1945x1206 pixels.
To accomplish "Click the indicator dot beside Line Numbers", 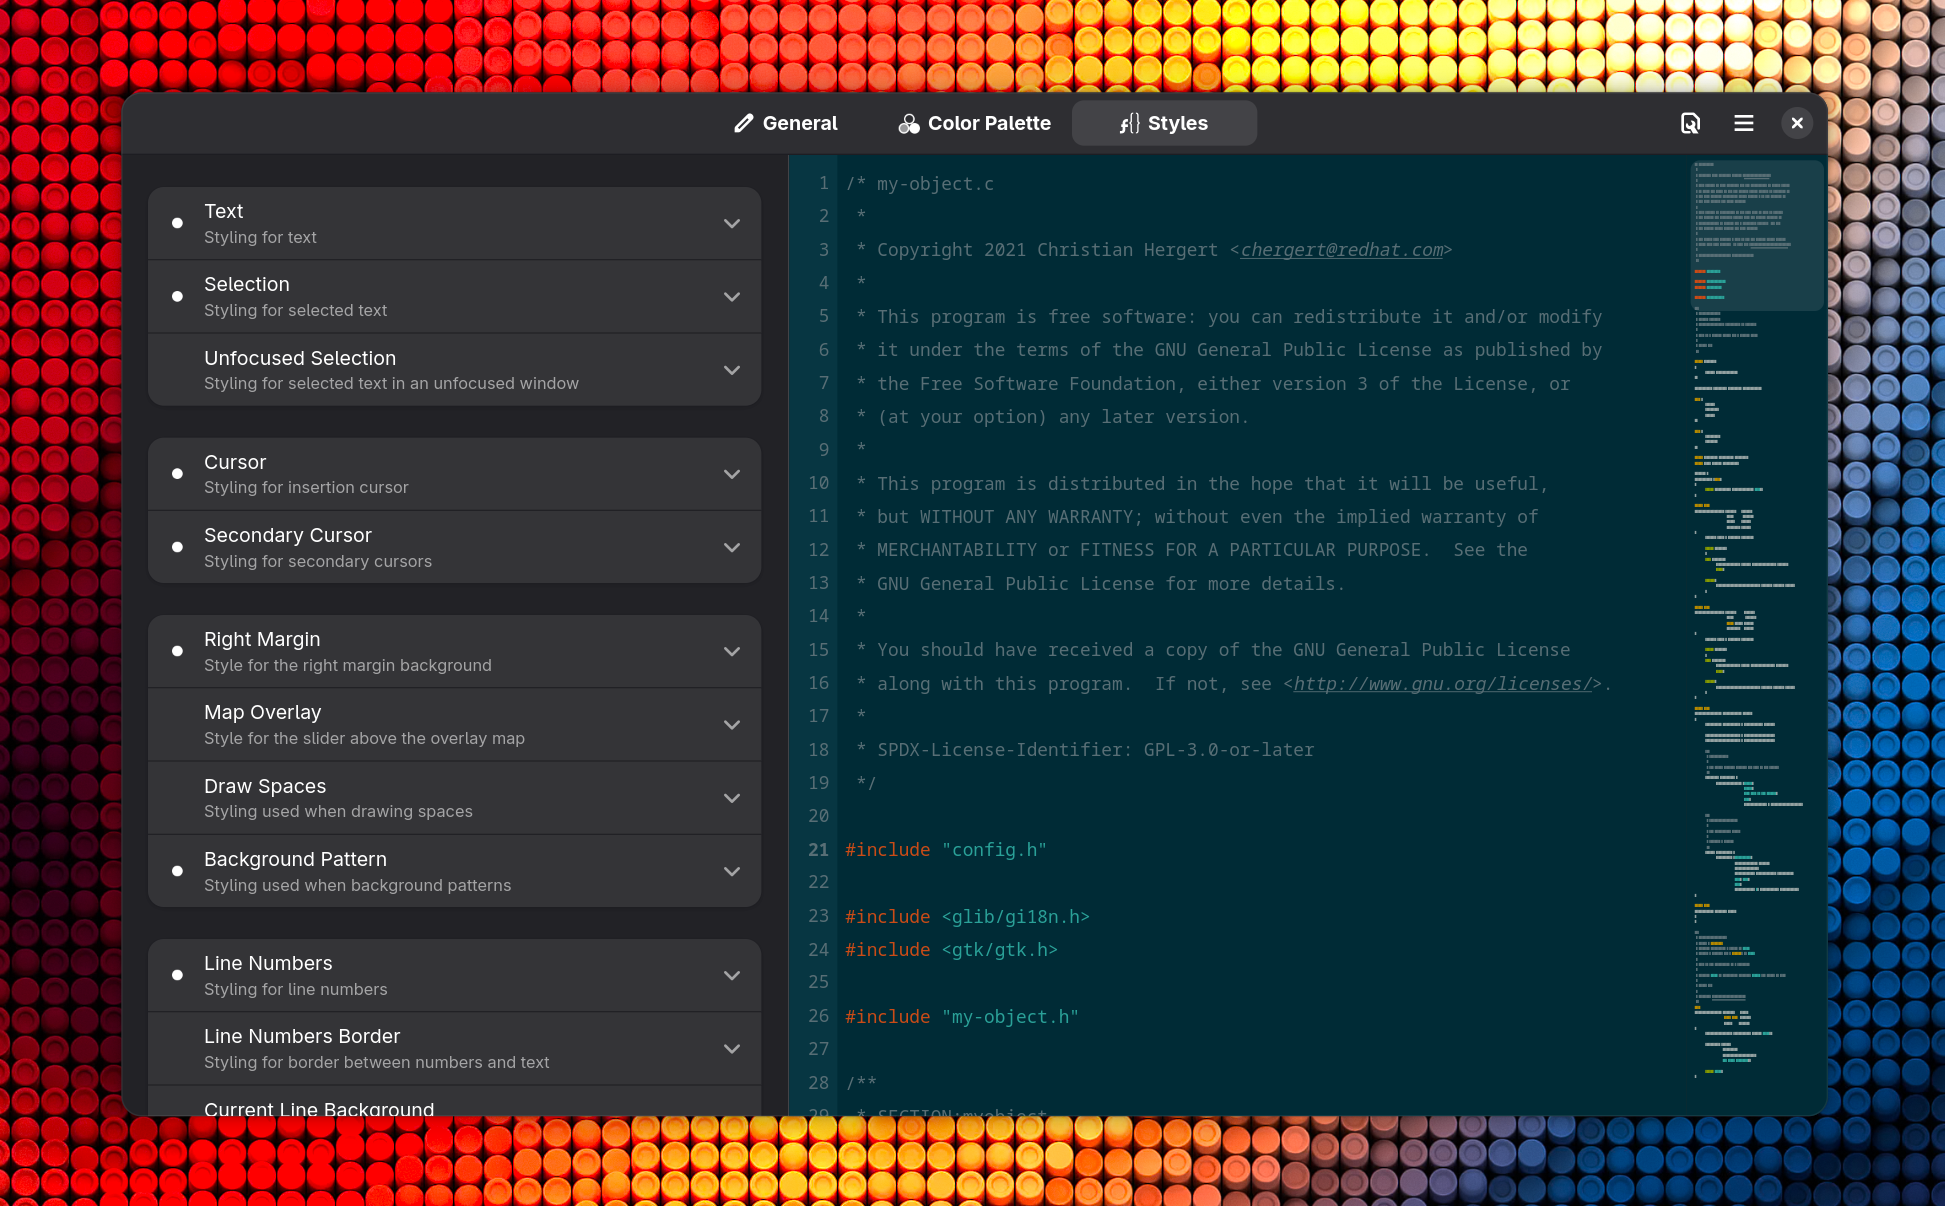I will 177,974.
